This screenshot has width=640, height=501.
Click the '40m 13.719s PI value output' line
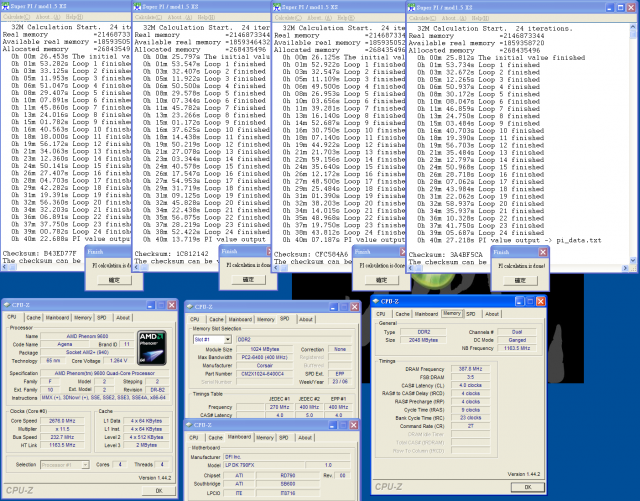[205, 239]
